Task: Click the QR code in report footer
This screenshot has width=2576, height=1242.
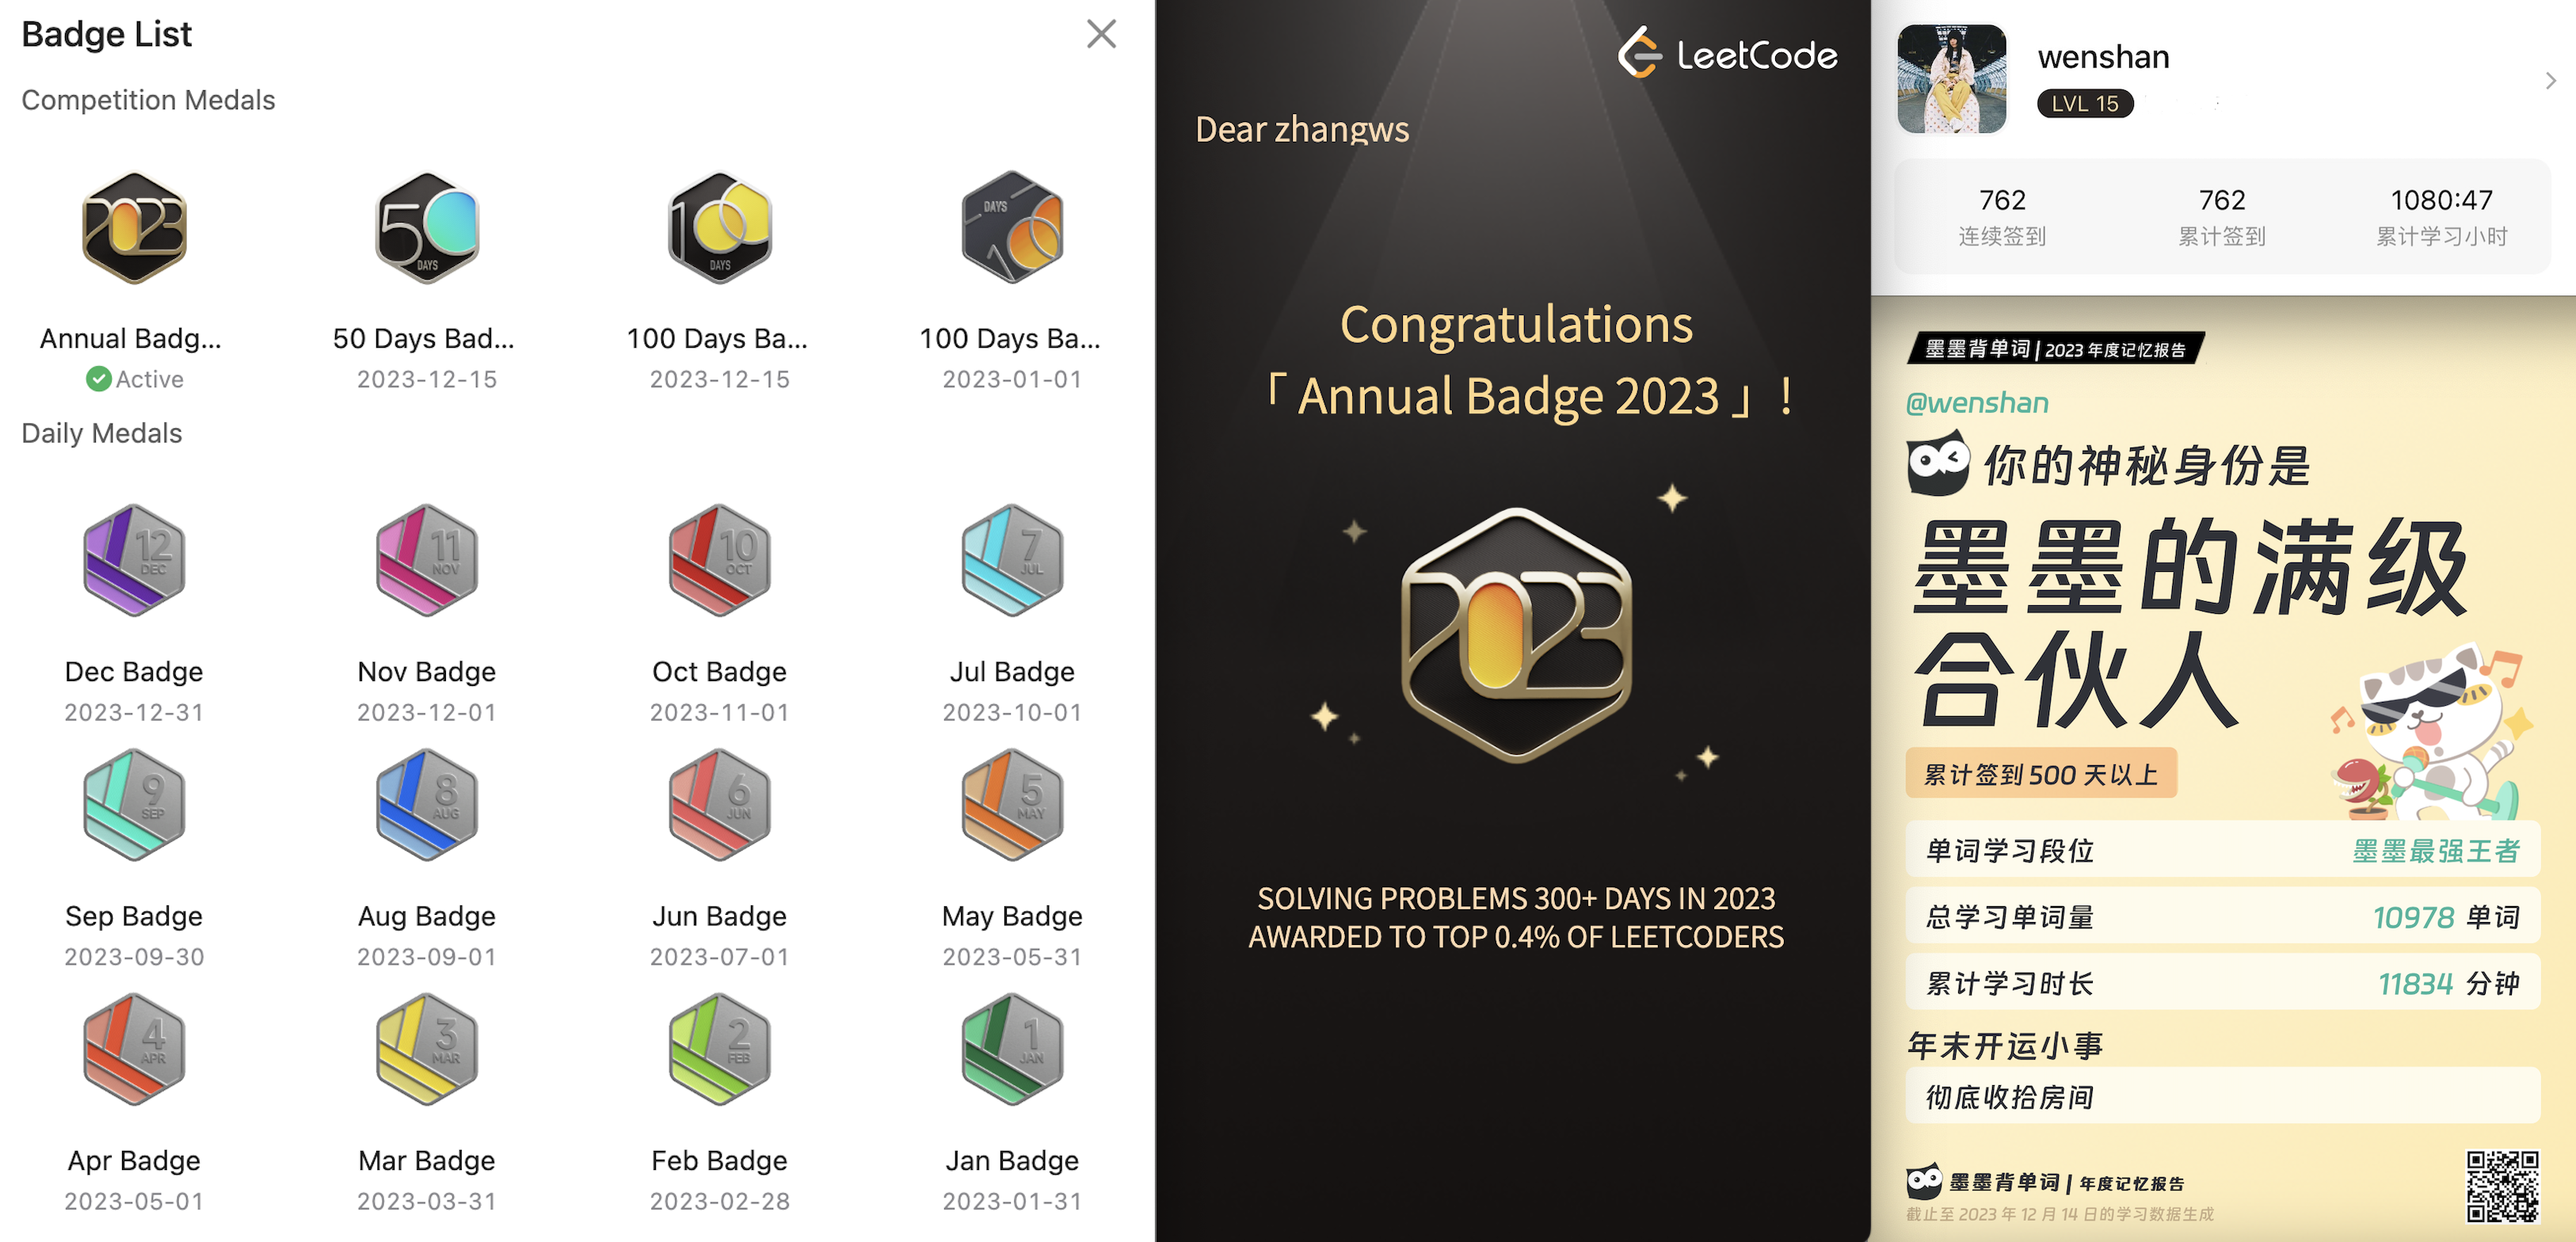Action: [x=2502, y=1186]
